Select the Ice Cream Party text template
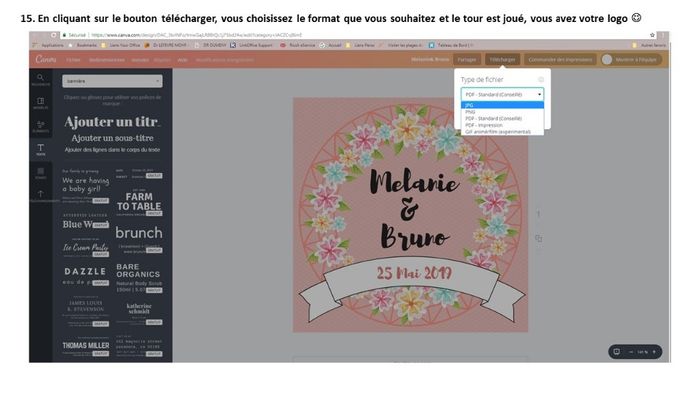The image size is (700, 393). coord(86,247)
